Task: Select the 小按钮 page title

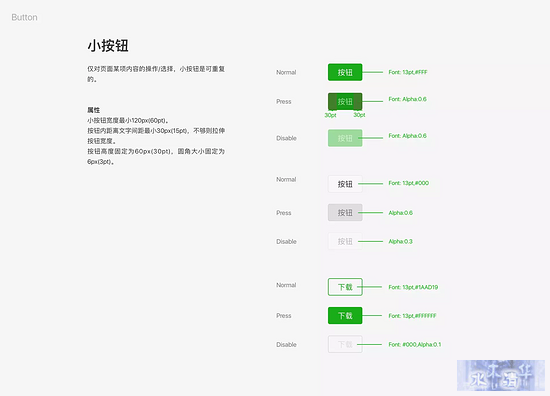Action: pyautogui.click(x=108, y=46)
